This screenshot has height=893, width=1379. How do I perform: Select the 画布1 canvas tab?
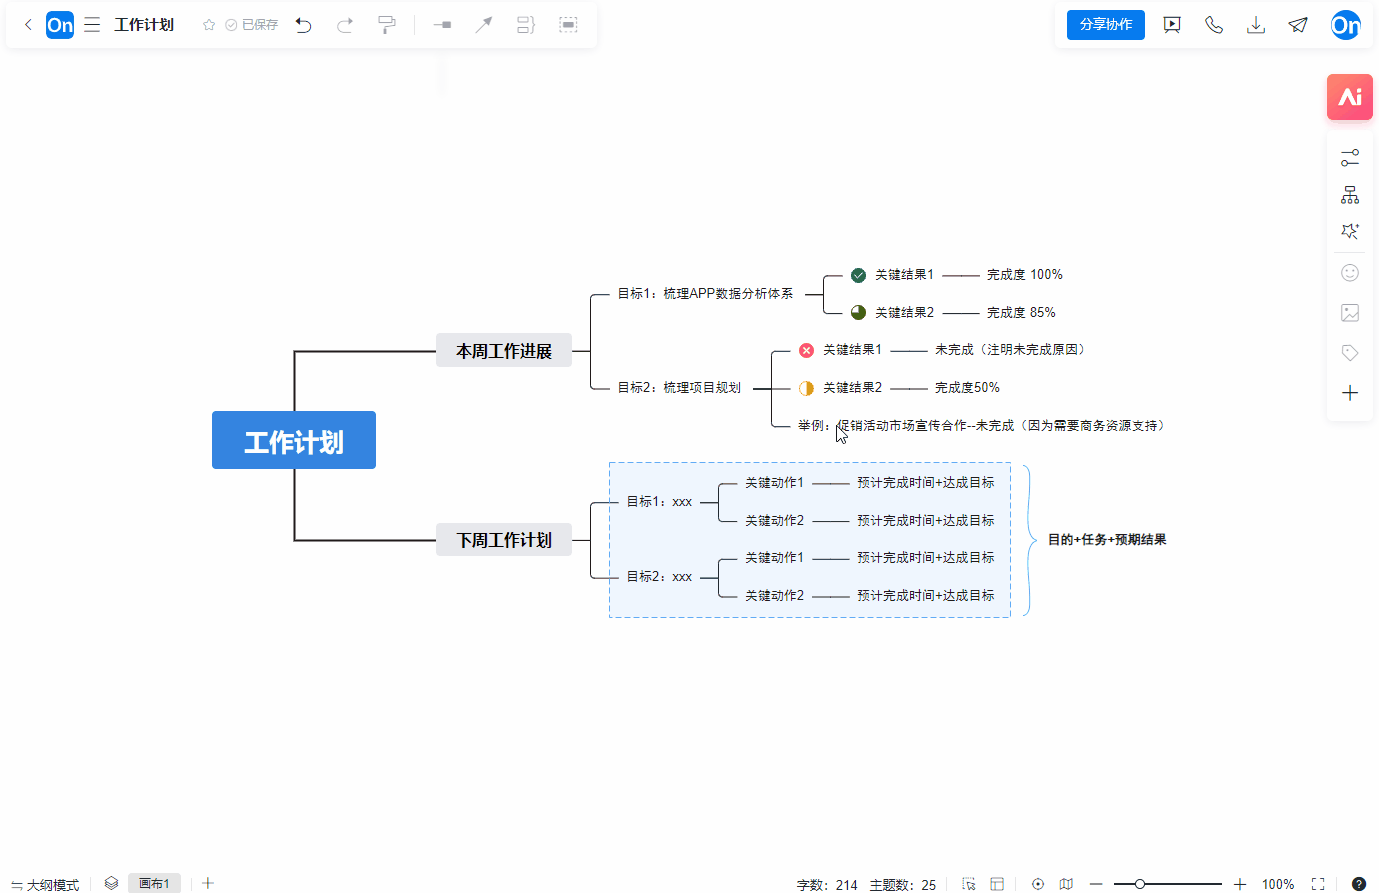tap(154, 884)
